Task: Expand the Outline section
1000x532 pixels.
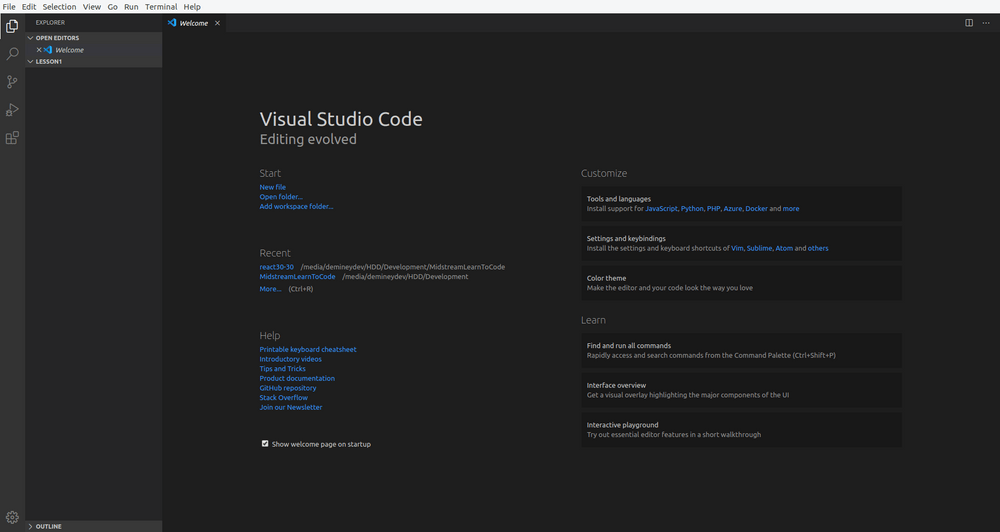Action: coord(94,526)
